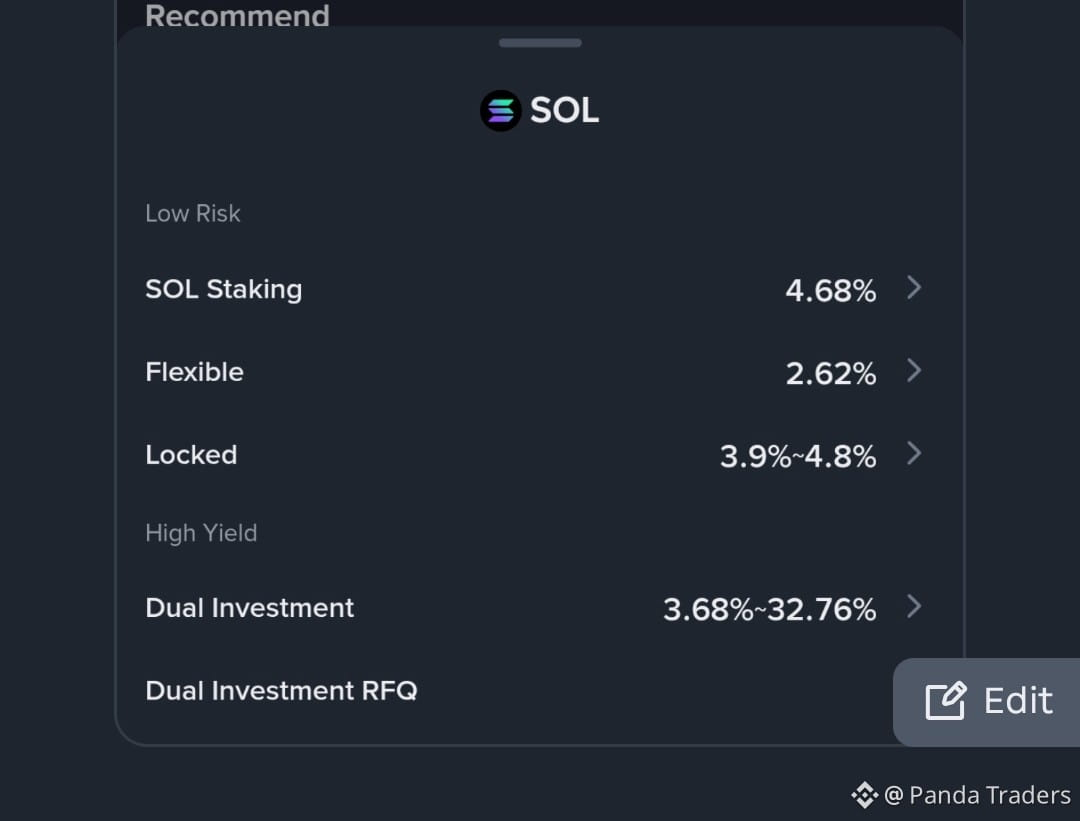Click the Binance logo watermark icon

(864, 795)
